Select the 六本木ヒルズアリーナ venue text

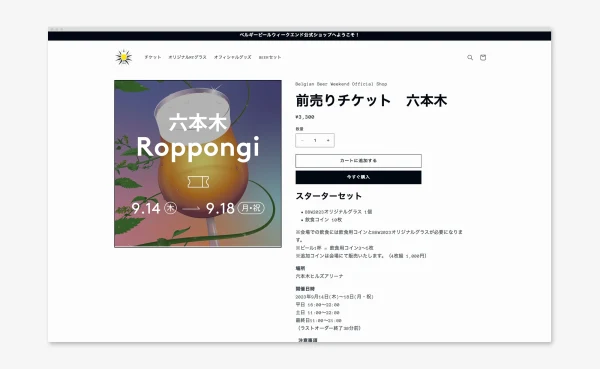[x=320, y=276]
